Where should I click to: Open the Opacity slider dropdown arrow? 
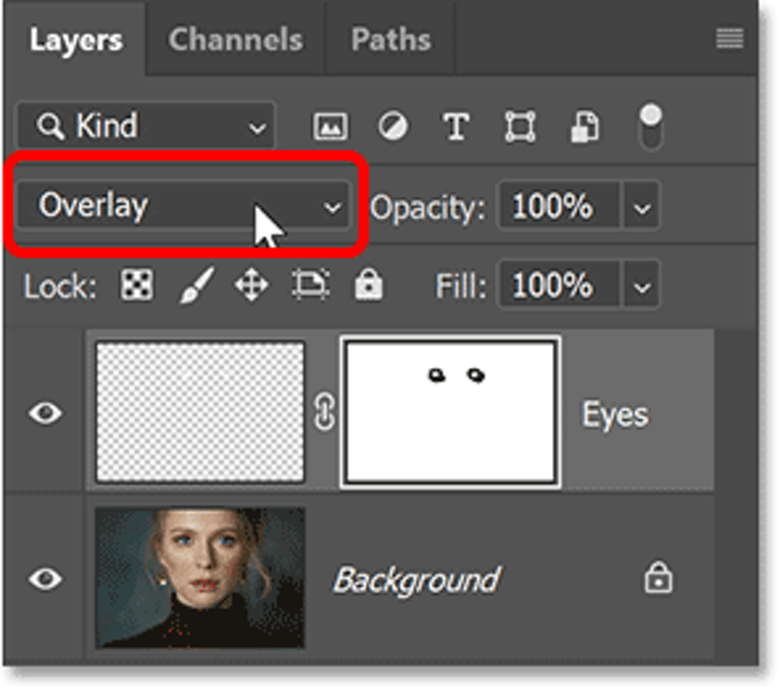pyautogui.click(x=642, y=206)
